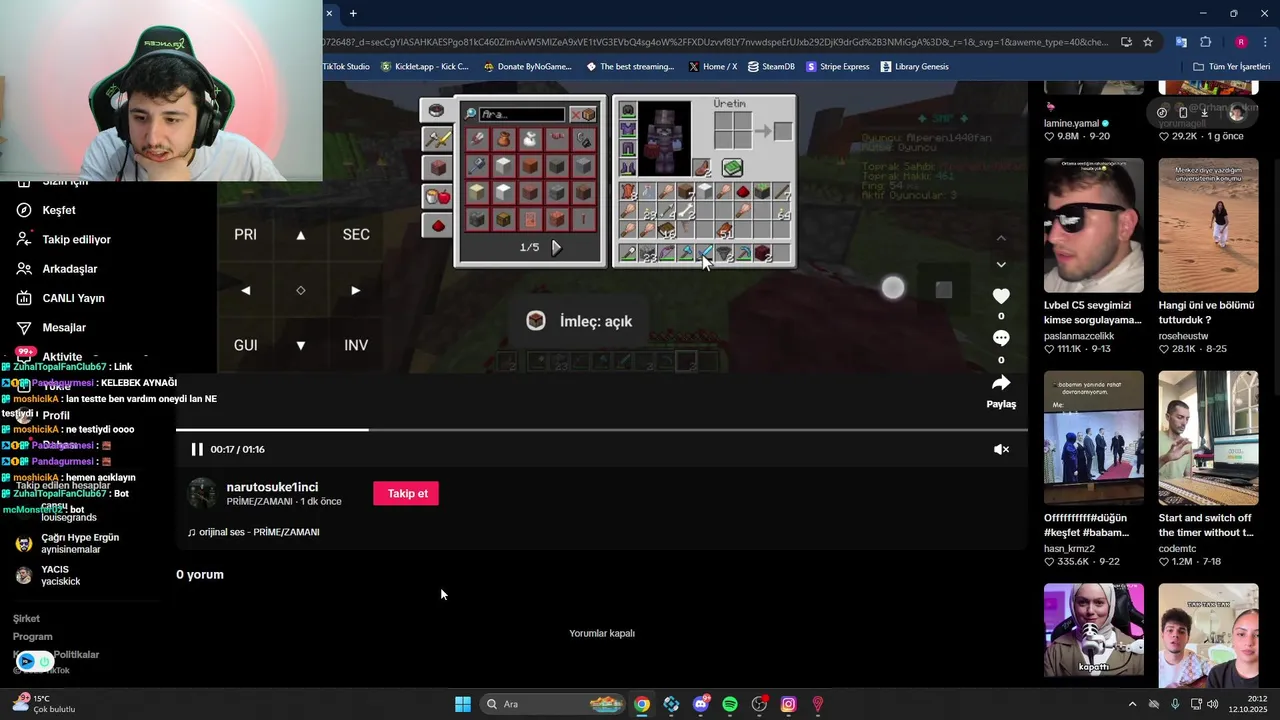Open followed account Çağrı Hype Ergün
Screen dimensions: 1280x720
[x=67, y=543]
